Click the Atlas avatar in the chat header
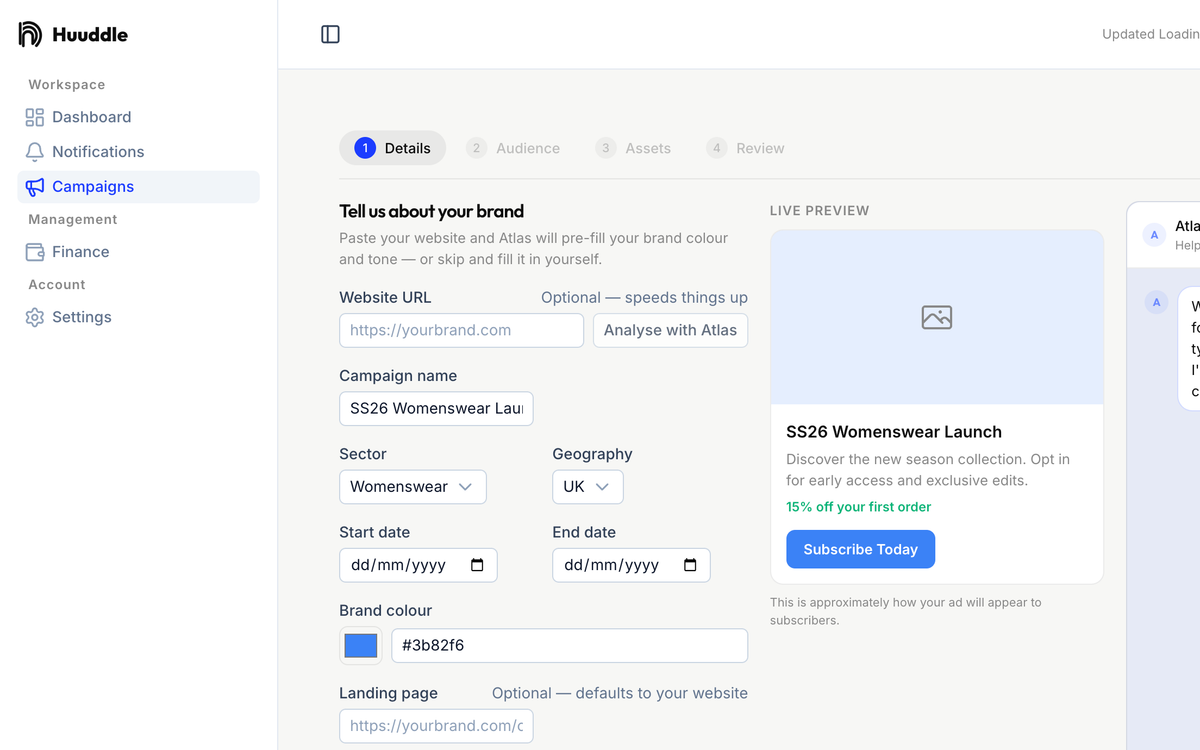This screenshot has width=1200, height=750. [1155, 235]
